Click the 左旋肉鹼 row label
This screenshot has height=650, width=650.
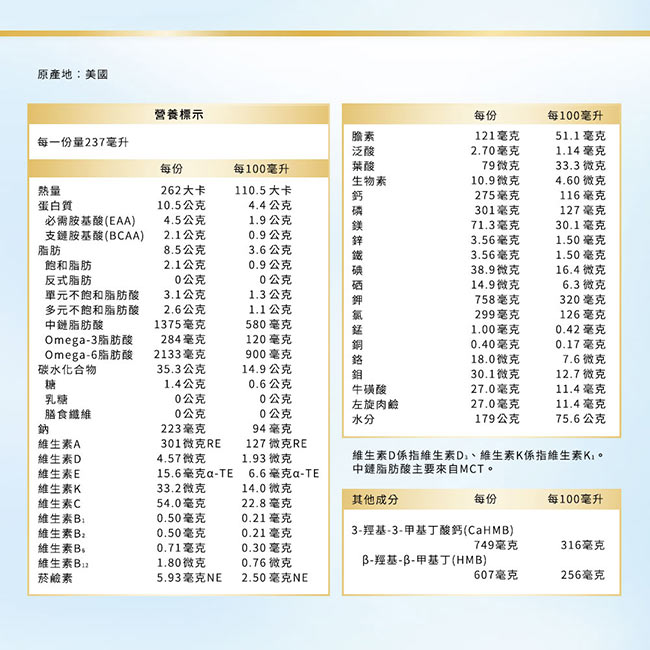pos(374,404)
